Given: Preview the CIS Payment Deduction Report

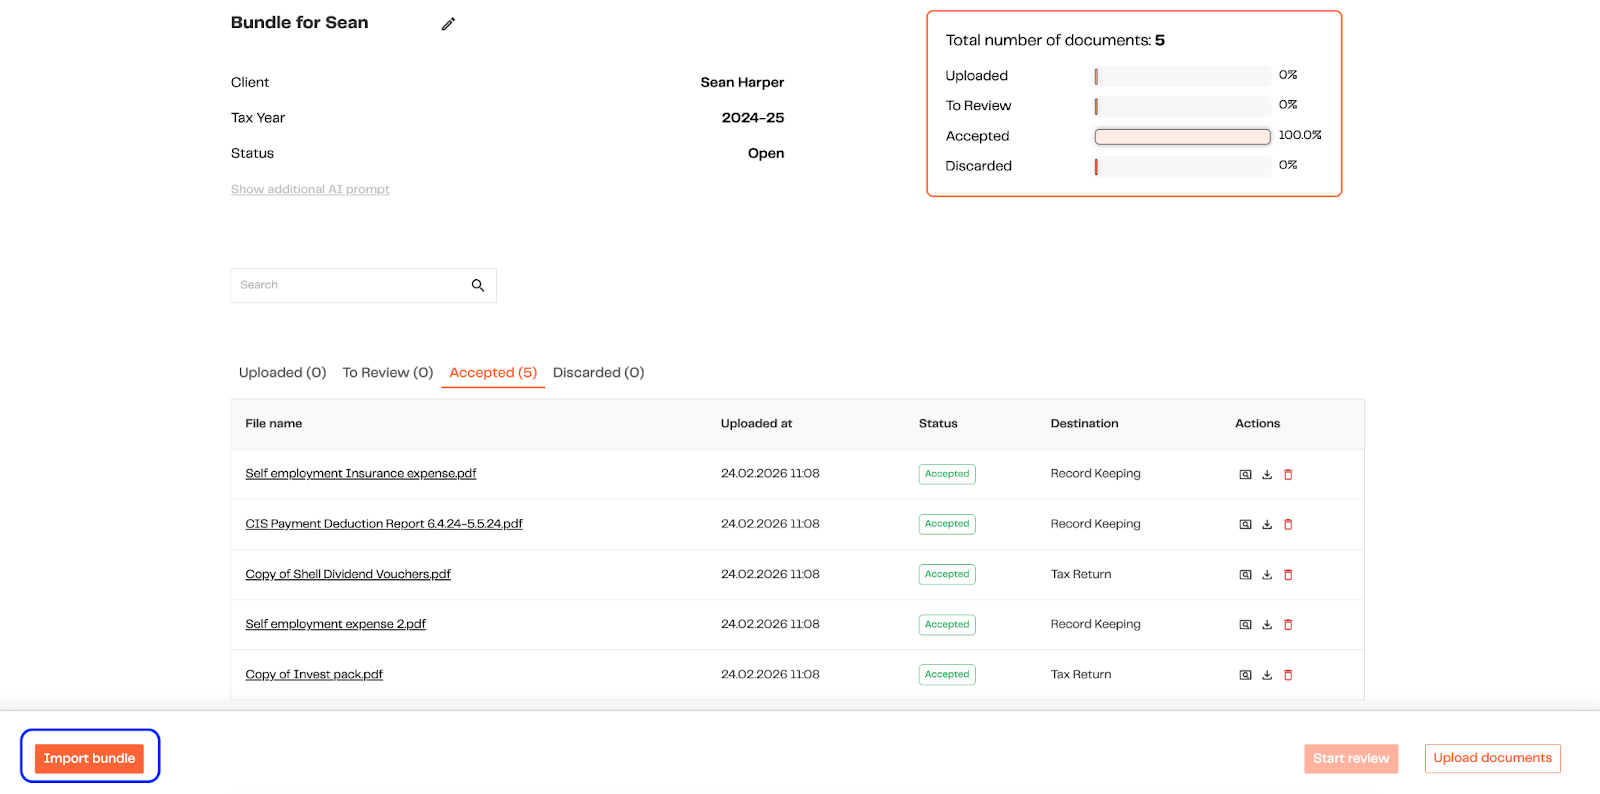Looking at the screenshot, I should (x=1245, y=525).
